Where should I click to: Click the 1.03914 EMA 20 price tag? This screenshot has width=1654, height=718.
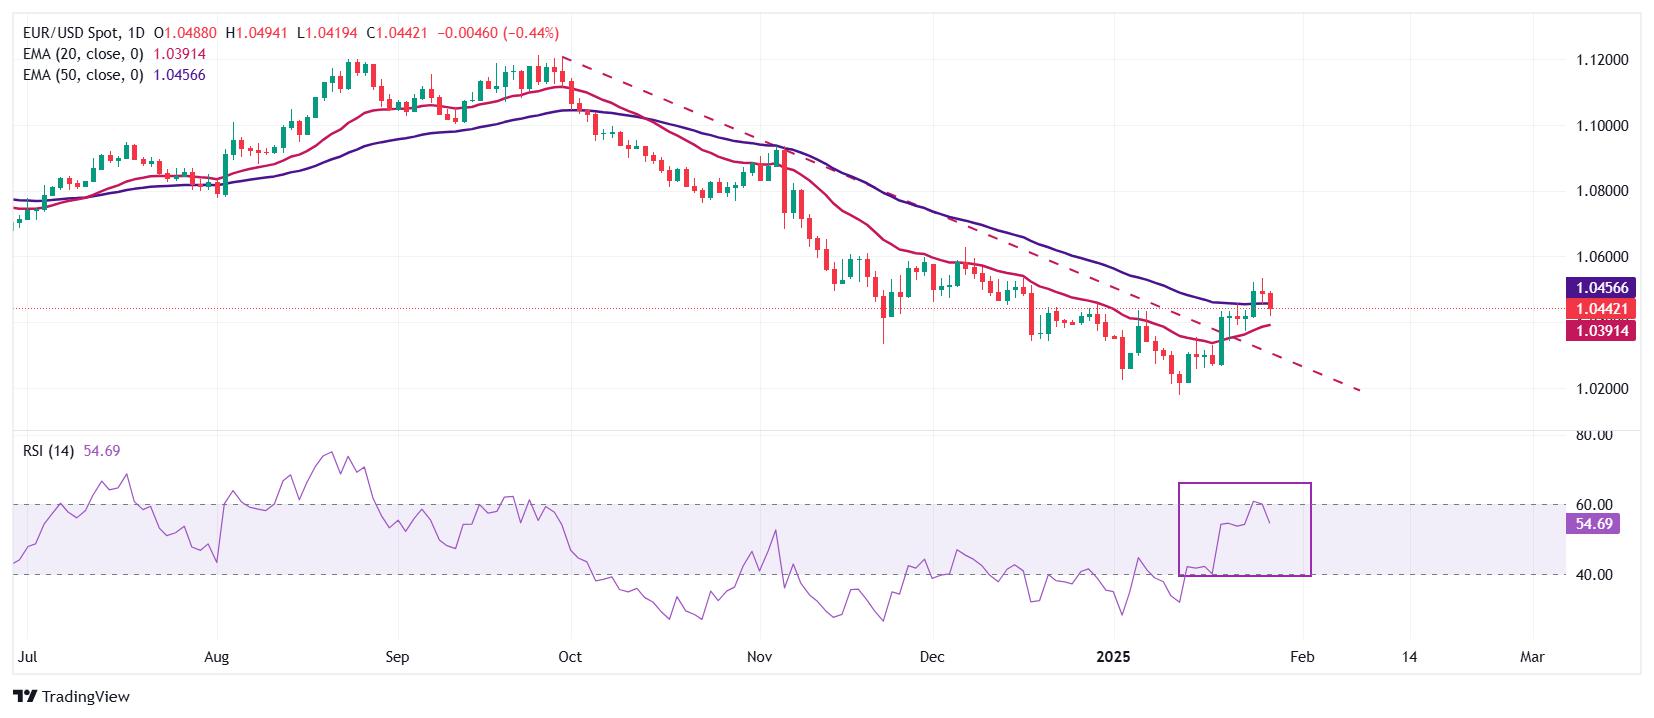[x=1600, y=331]
